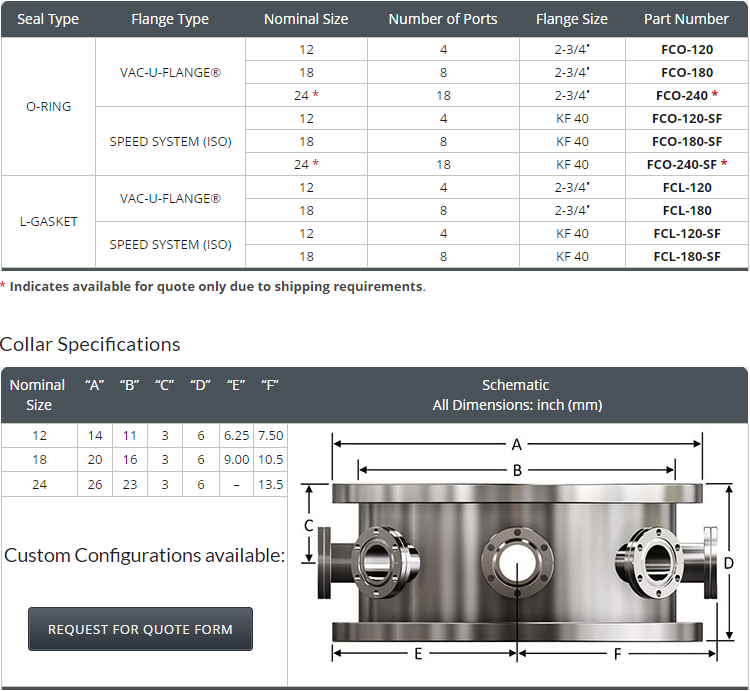Click the FCL-120-SF part number

click(x=686, y=233)
